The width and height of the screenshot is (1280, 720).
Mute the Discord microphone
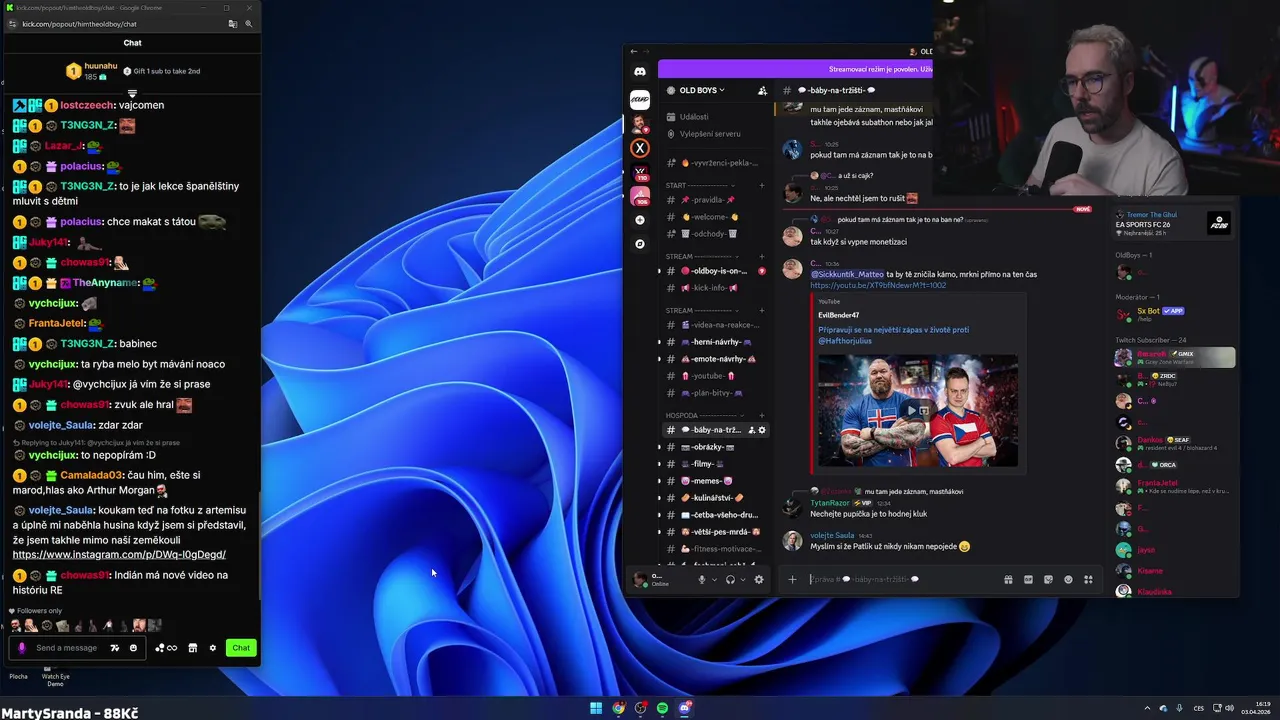click(701, 579)
